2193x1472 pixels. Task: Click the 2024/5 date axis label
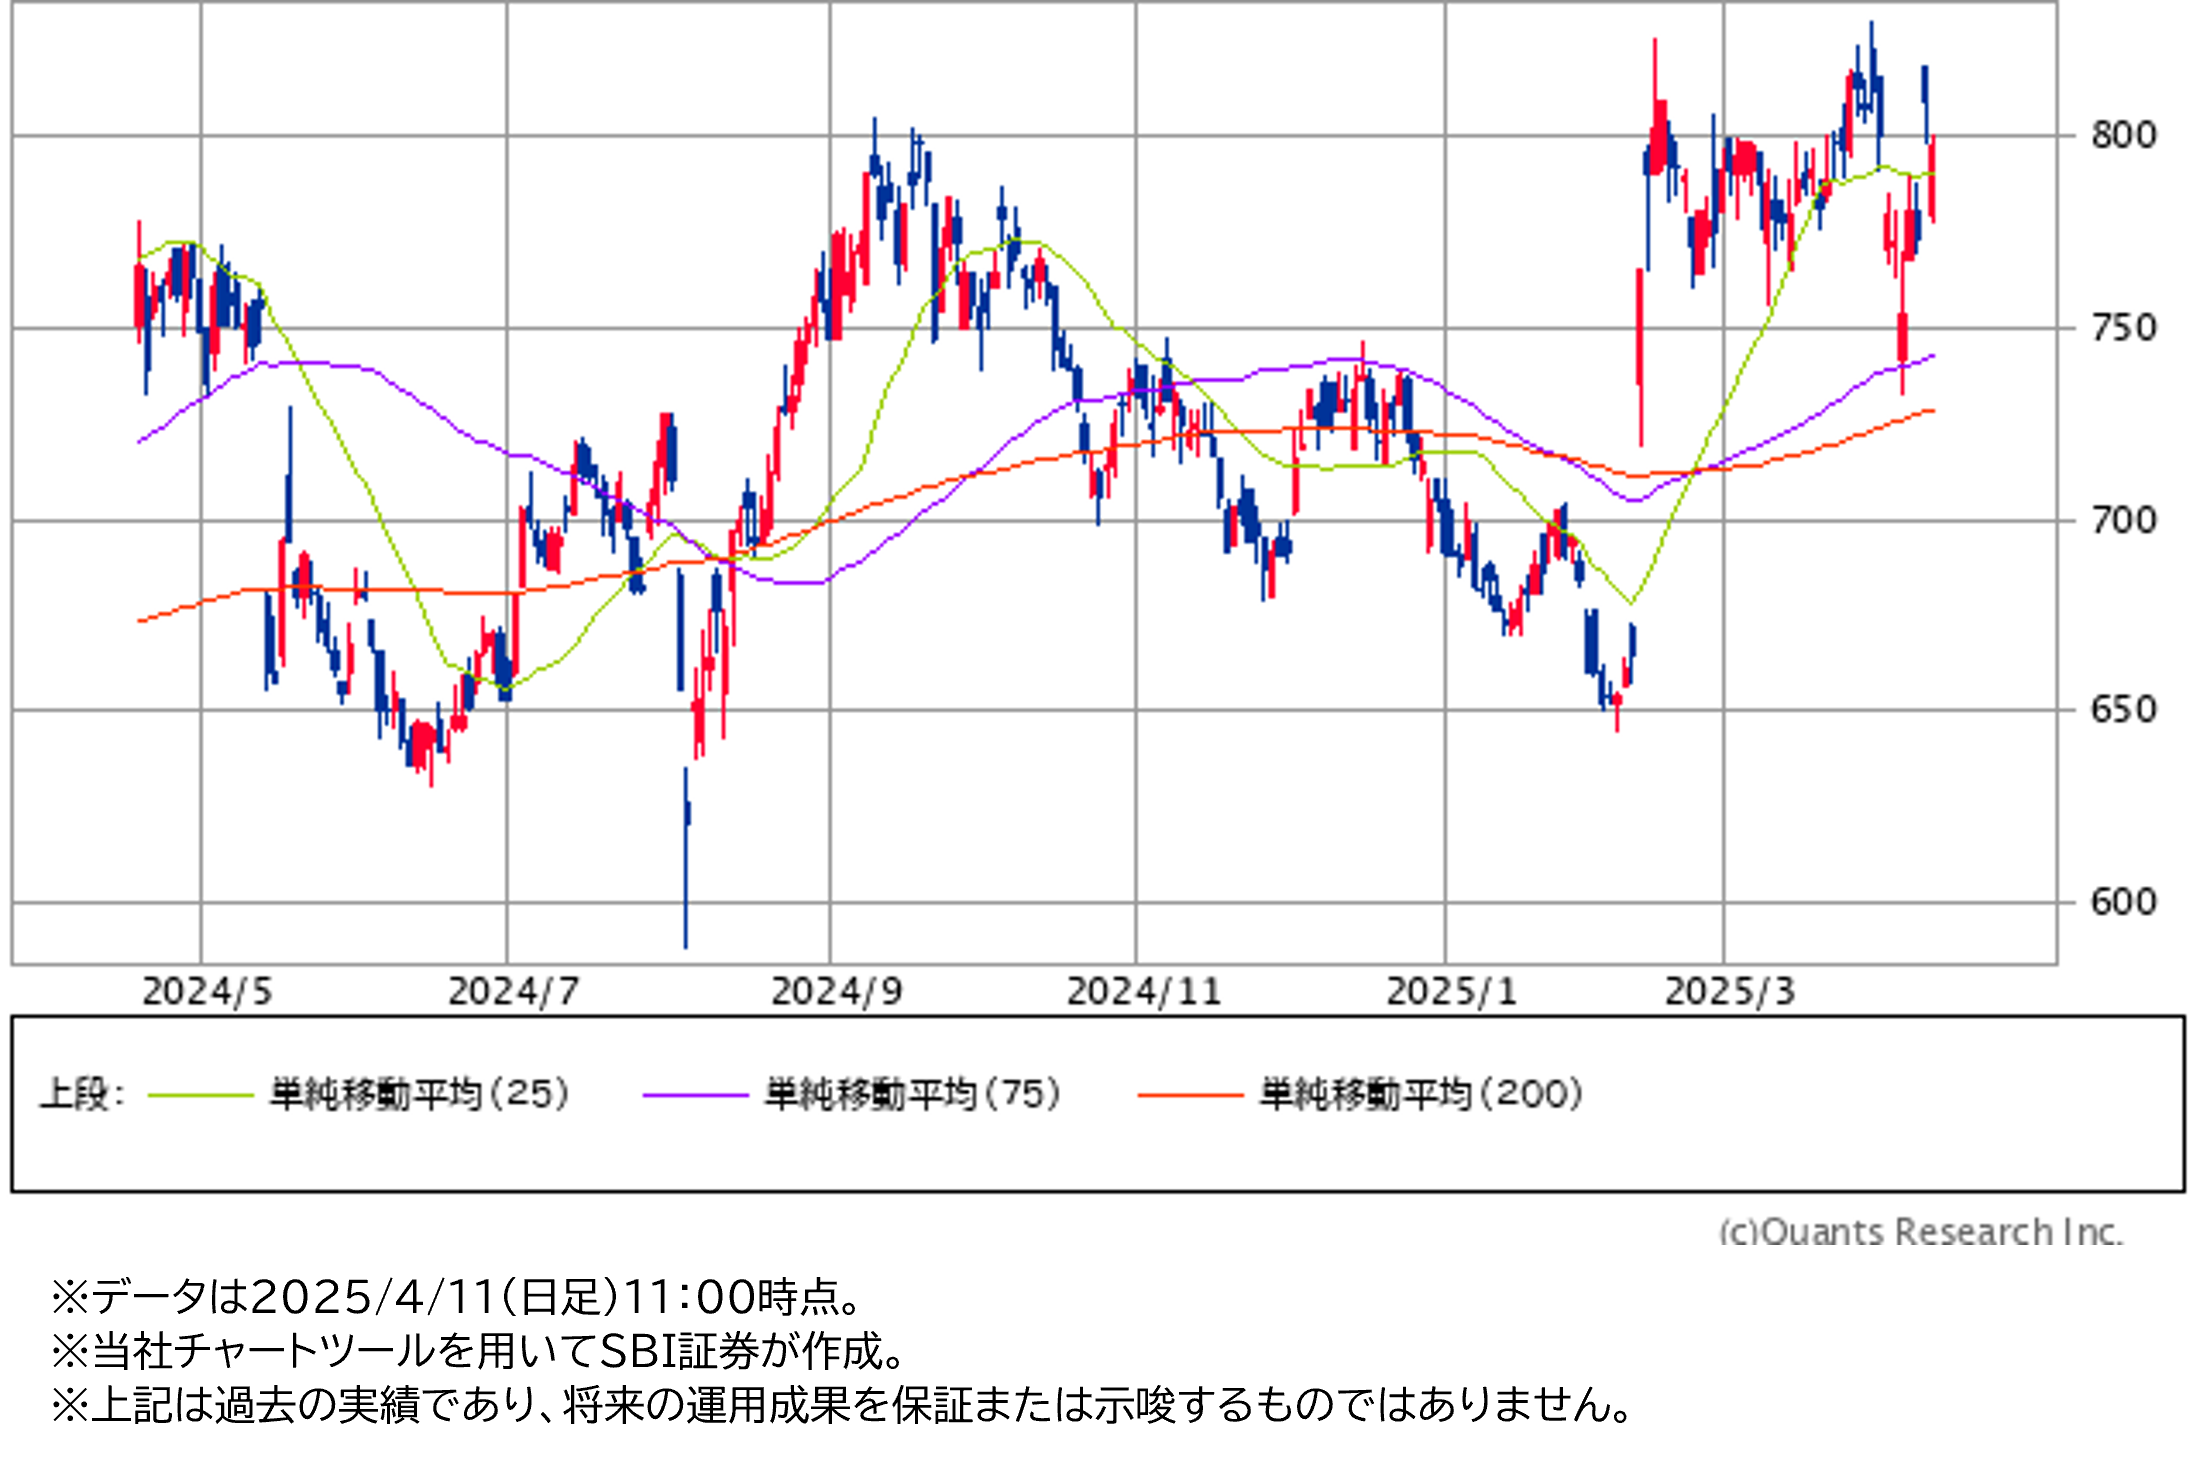[207, 992]
